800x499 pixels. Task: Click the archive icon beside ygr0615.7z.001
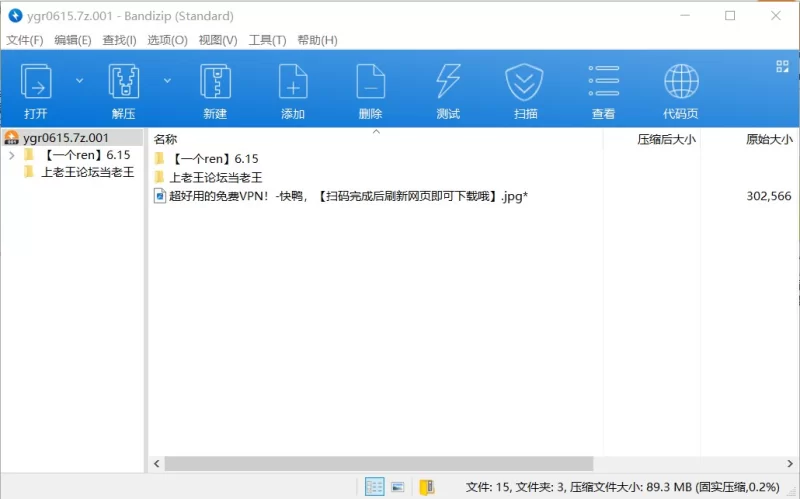pyautogui.click(x=11, y=138)
